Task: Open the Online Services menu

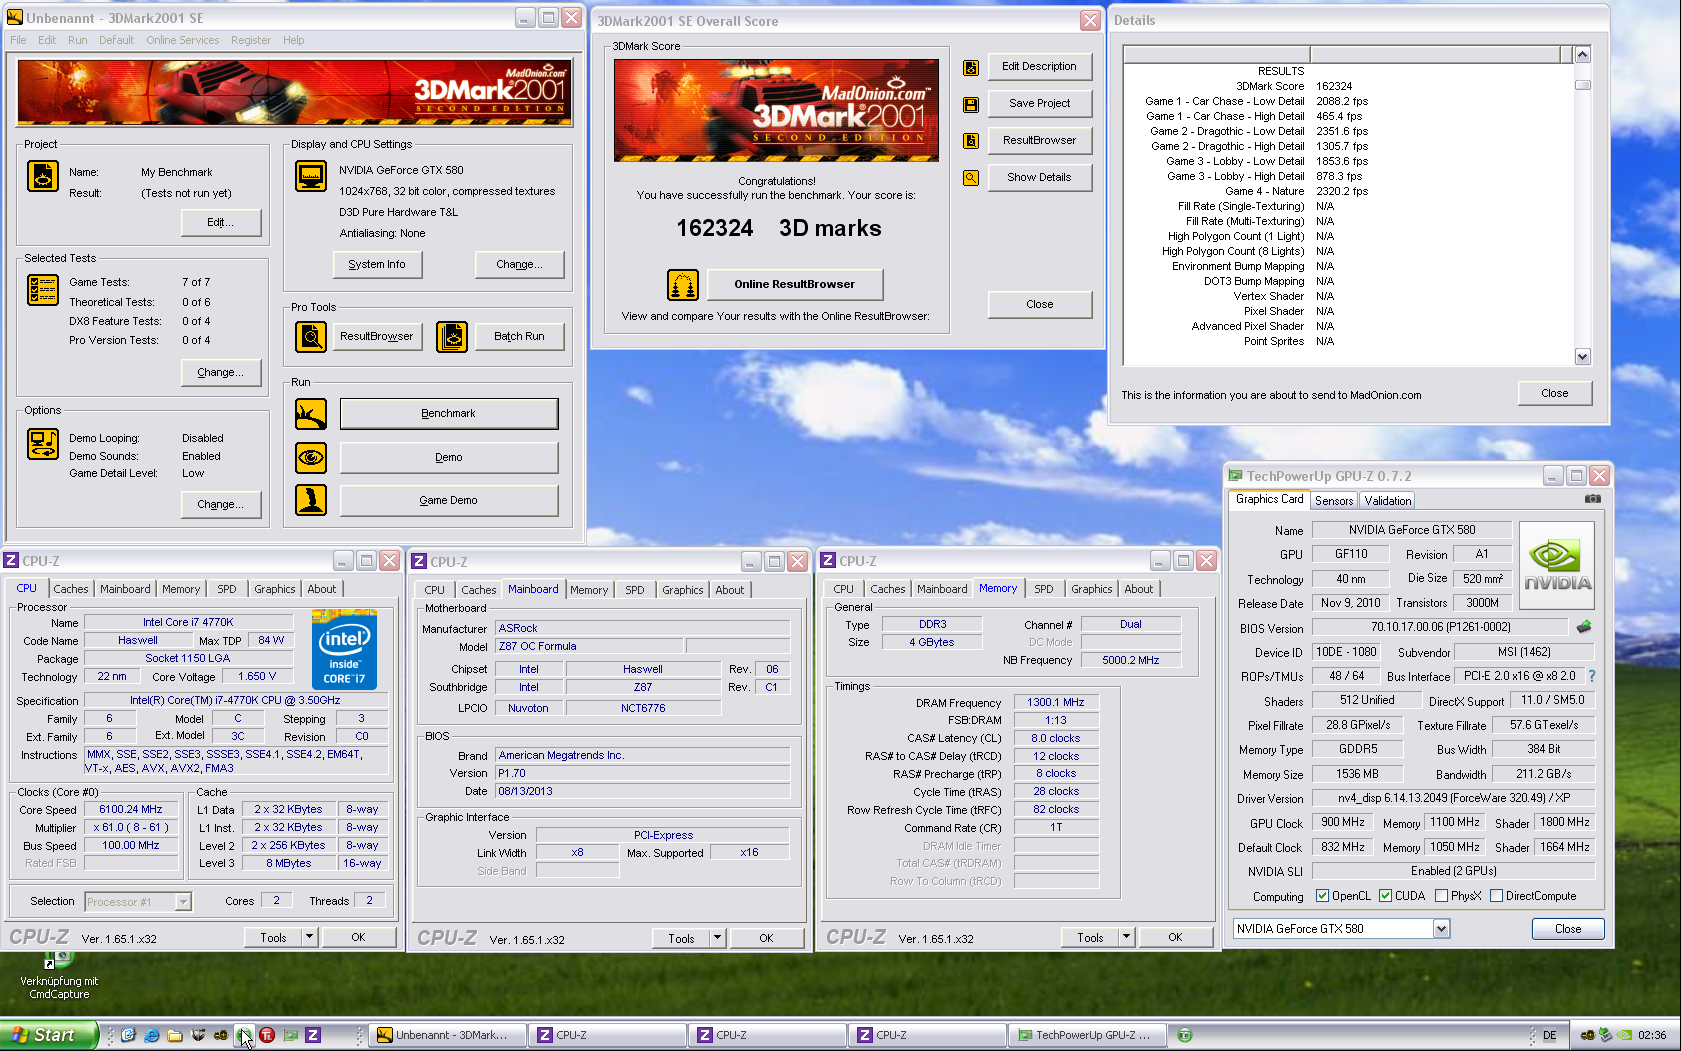Action: tap(182, 40)
